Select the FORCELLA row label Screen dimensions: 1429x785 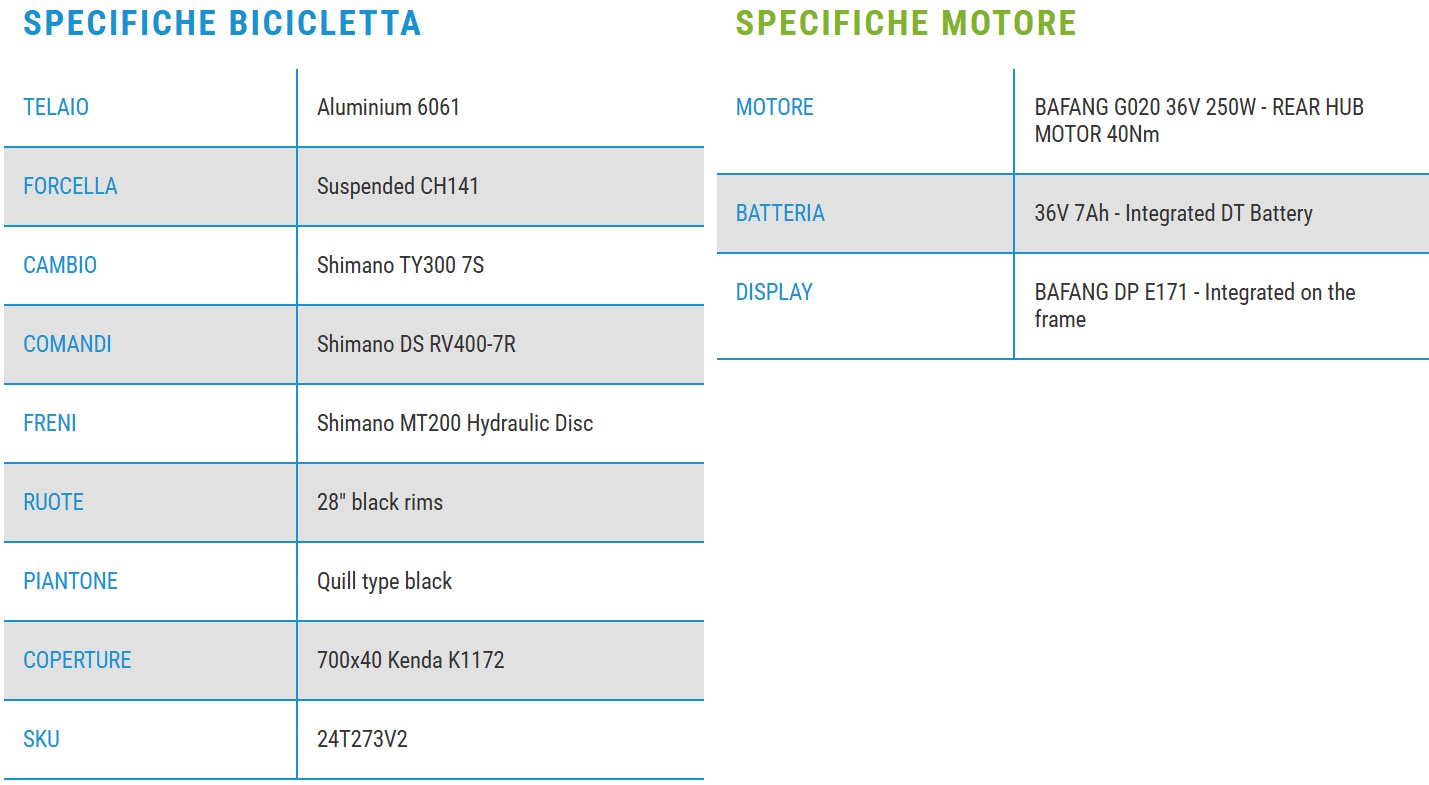coord(70,186)
